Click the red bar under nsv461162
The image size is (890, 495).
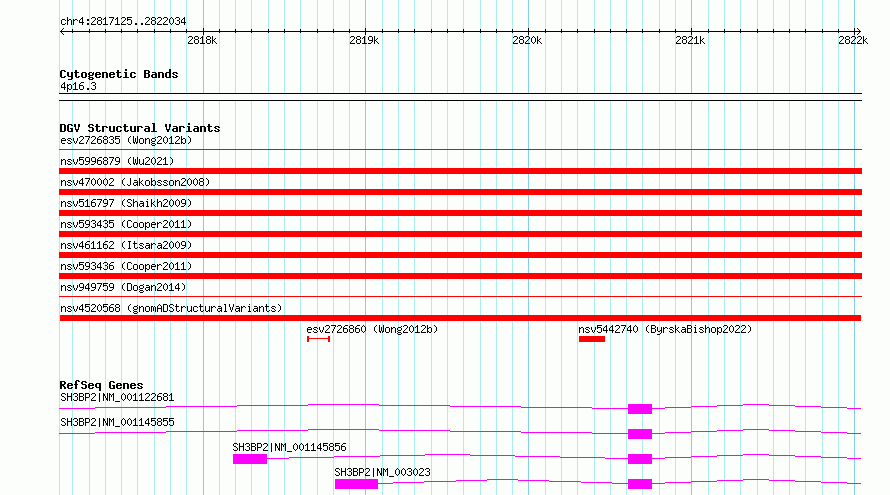click(460, 255)
